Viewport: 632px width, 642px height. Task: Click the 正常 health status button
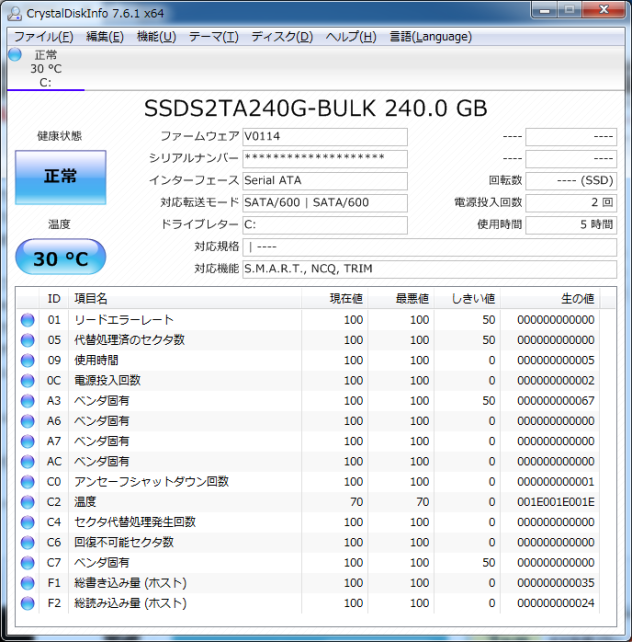[61, 177]
